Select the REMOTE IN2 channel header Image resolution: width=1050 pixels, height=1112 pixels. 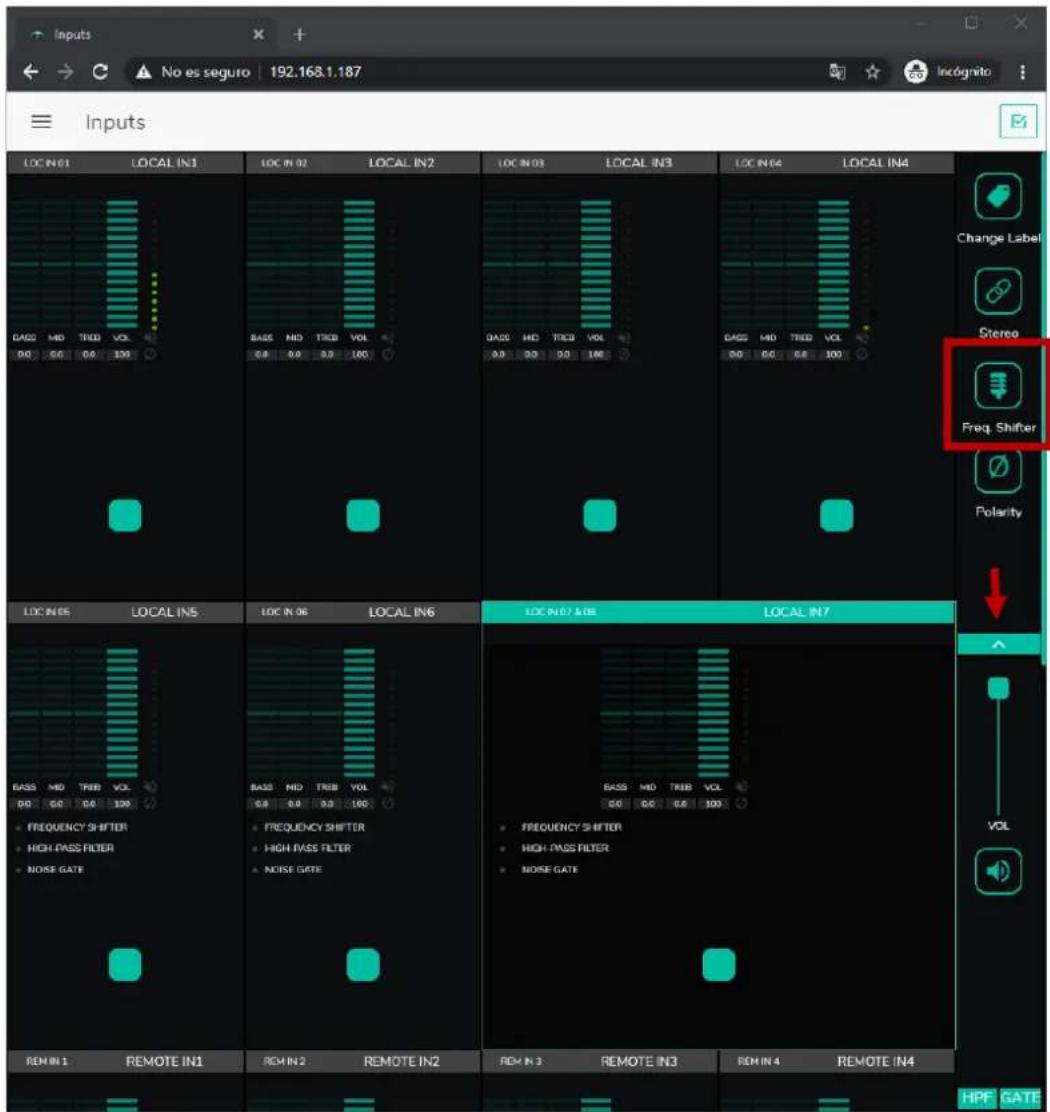[x=362, y=1061]
